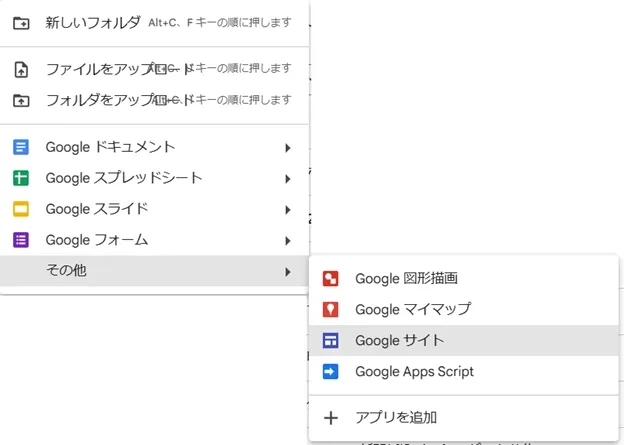Expand the Google ドキュメント submenu arrow

click(x=288, y=148)
